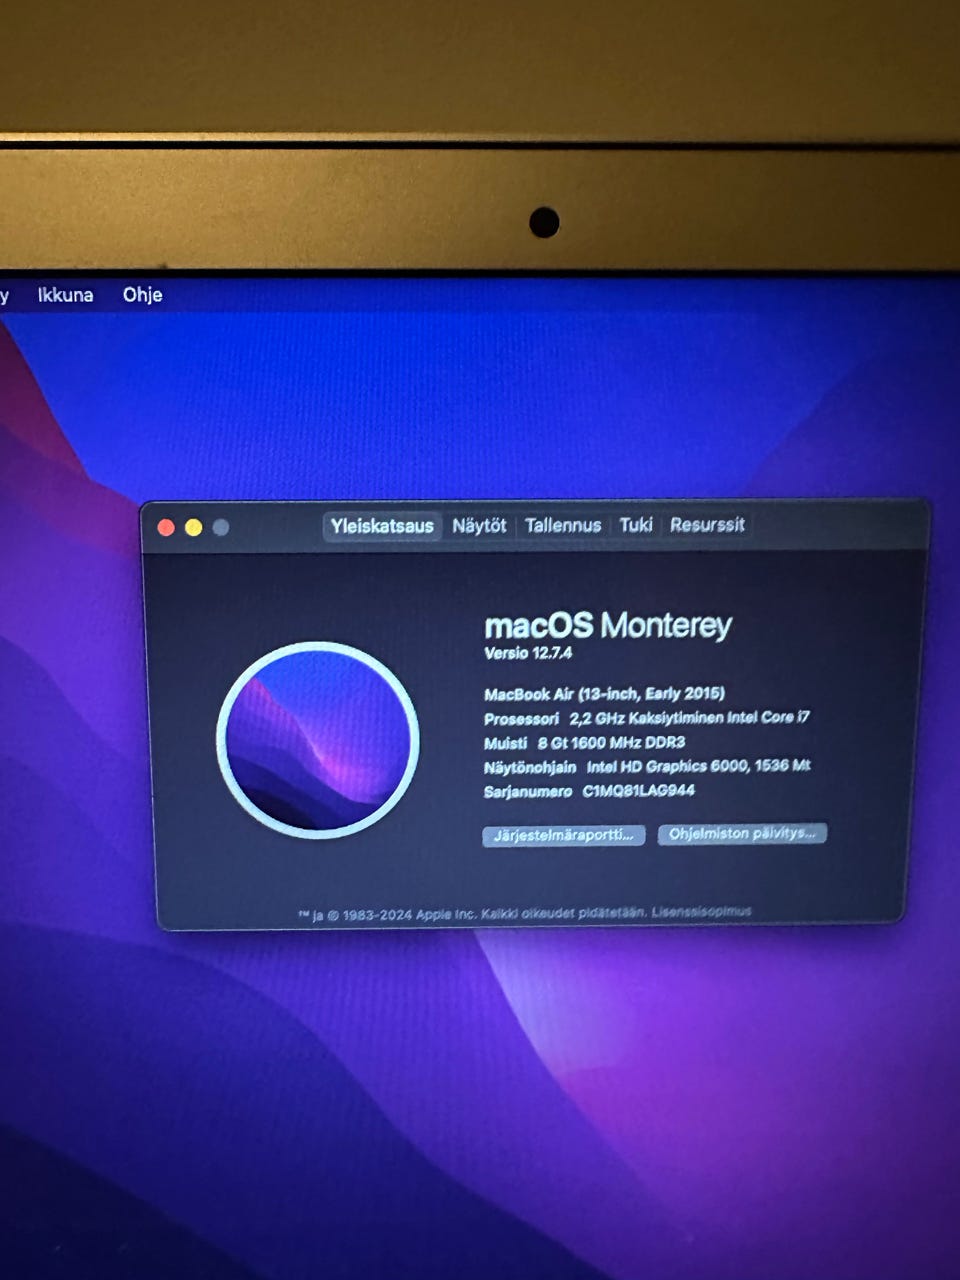Click the Prosessori 2,2 GHz line
The image size is (960, 1280).
click(647, 718)
